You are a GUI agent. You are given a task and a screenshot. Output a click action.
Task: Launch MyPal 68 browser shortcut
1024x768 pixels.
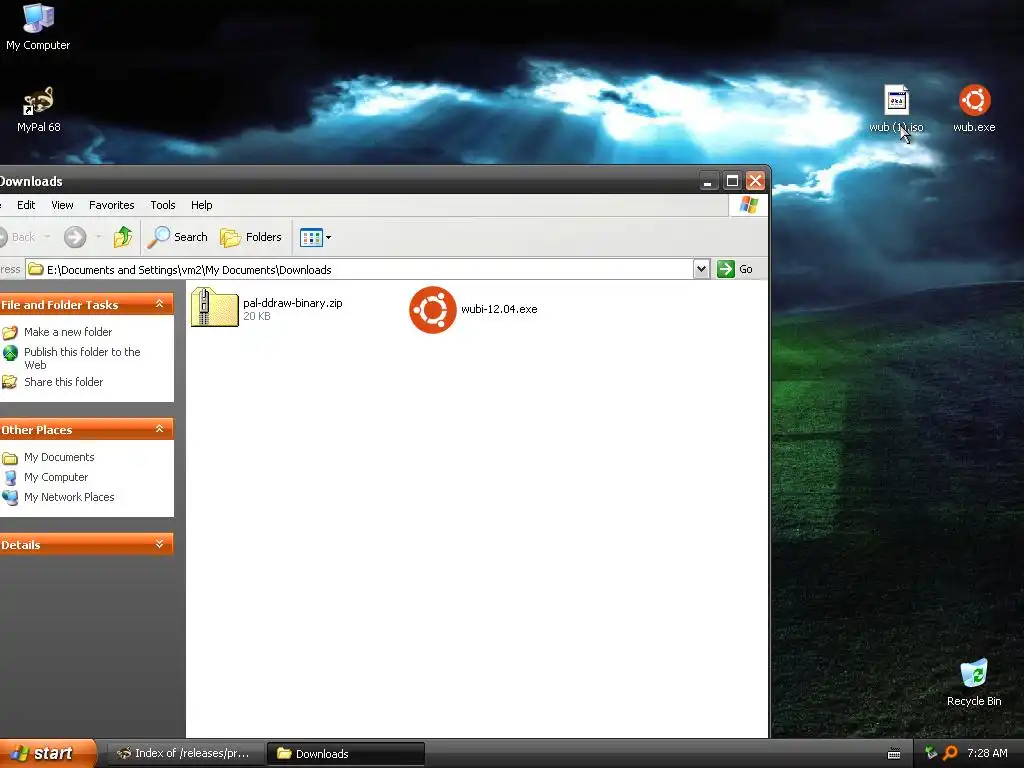pos(39,108)
